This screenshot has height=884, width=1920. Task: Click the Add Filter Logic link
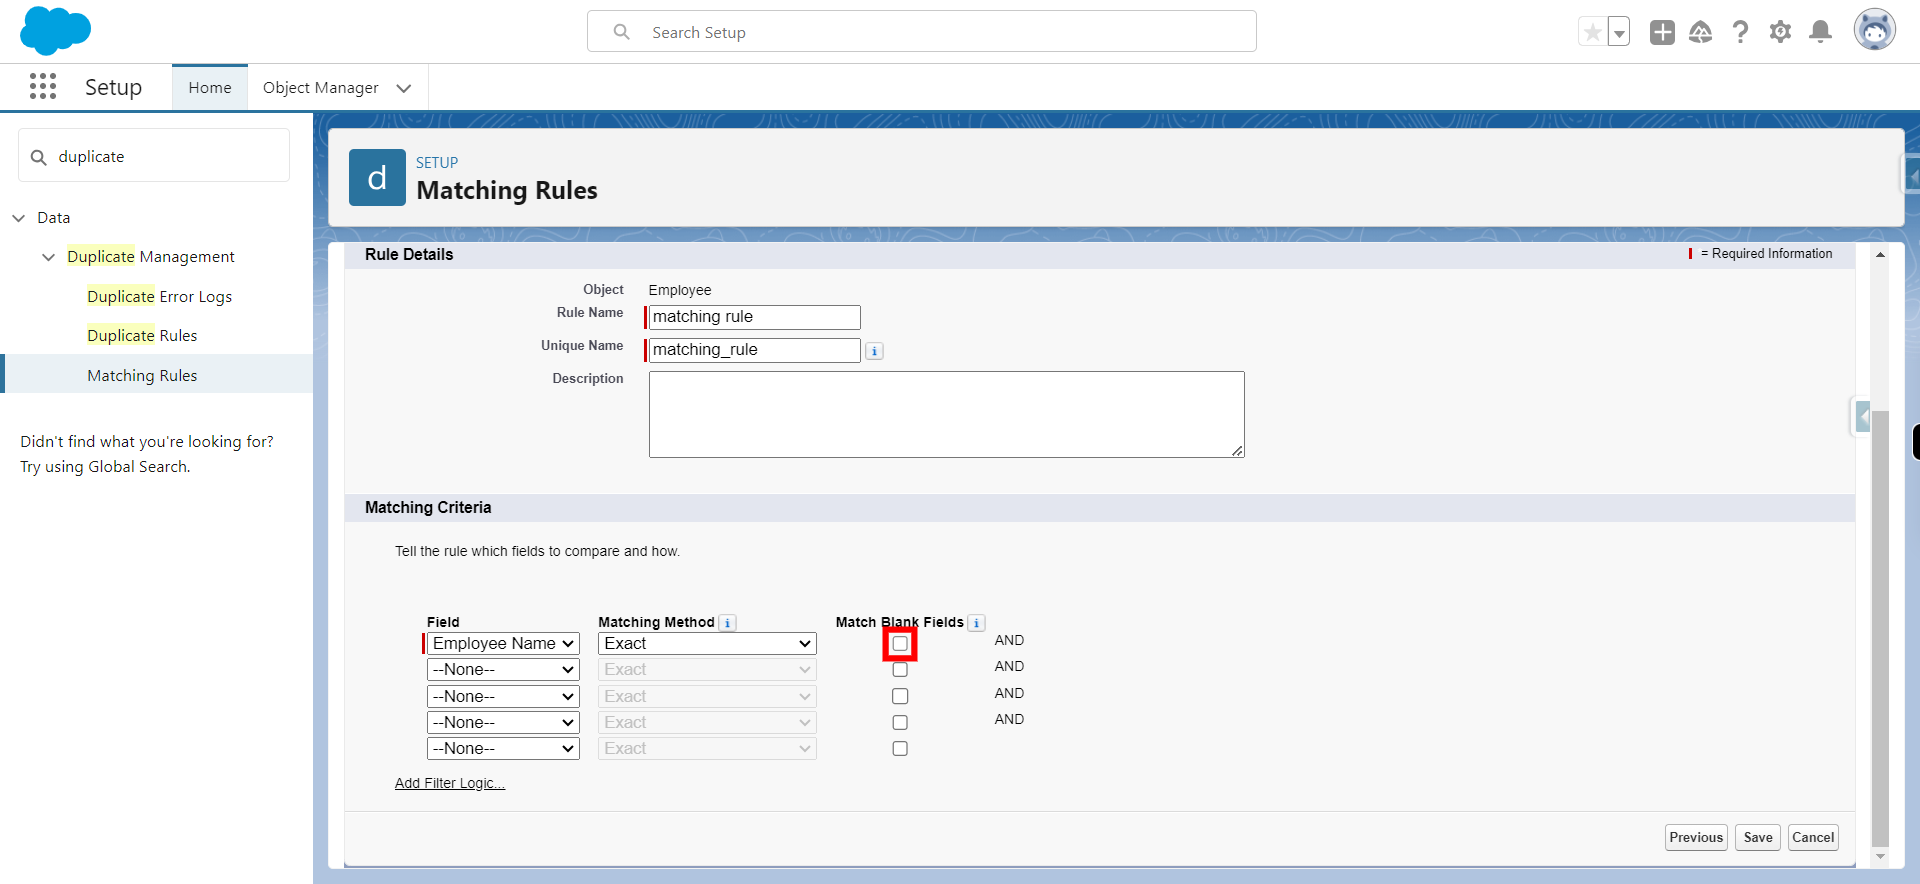(x=450, y=783)
